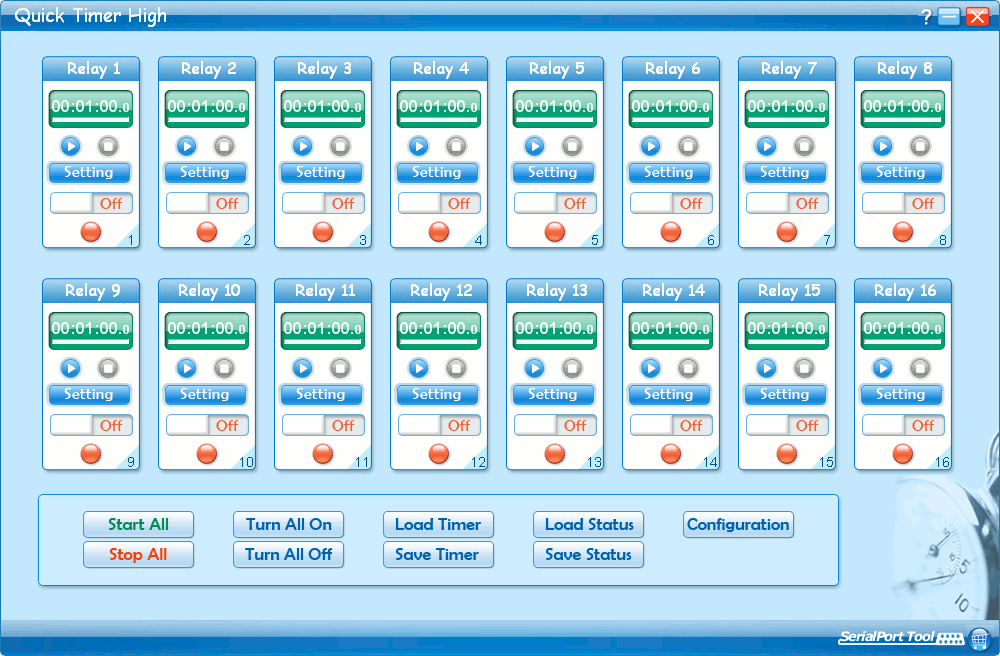Stop the Relay 4 timer
Viewport: 1000px width, 656px height.
pyautogui.click(x=456, y=147)
